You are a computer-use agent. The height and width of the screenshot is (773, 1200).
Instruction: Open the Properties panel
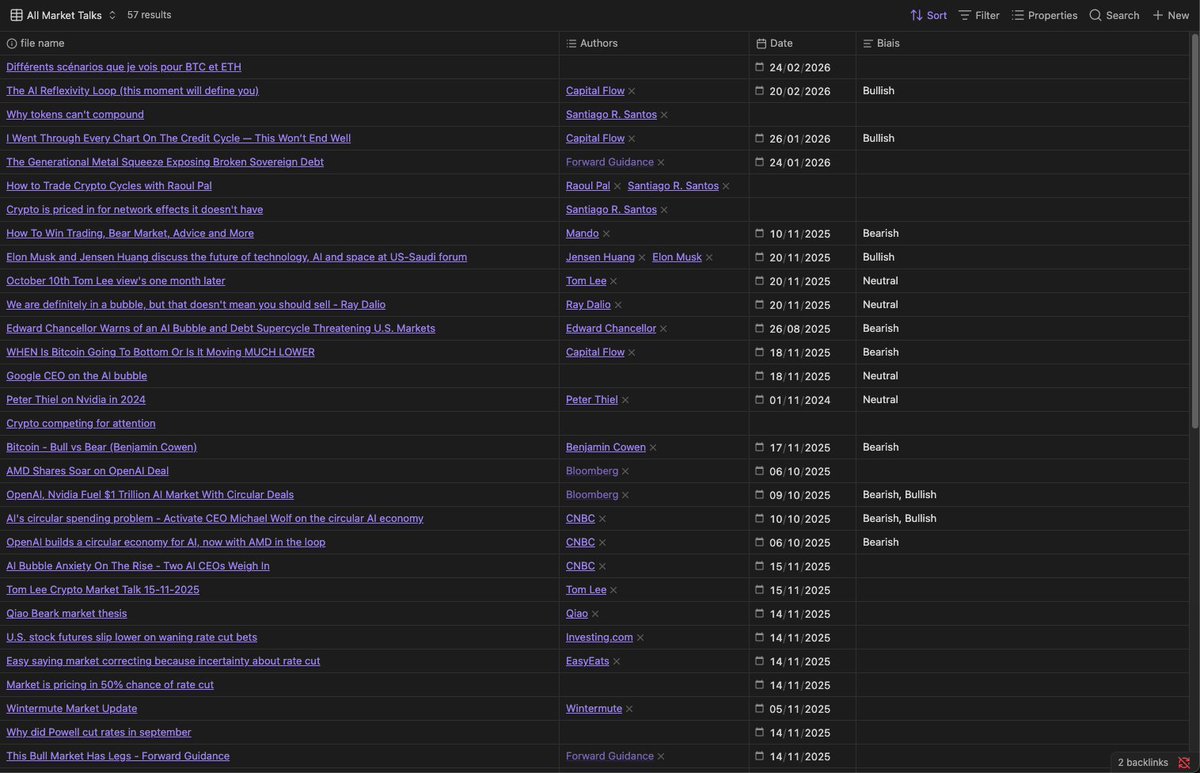1044,15
